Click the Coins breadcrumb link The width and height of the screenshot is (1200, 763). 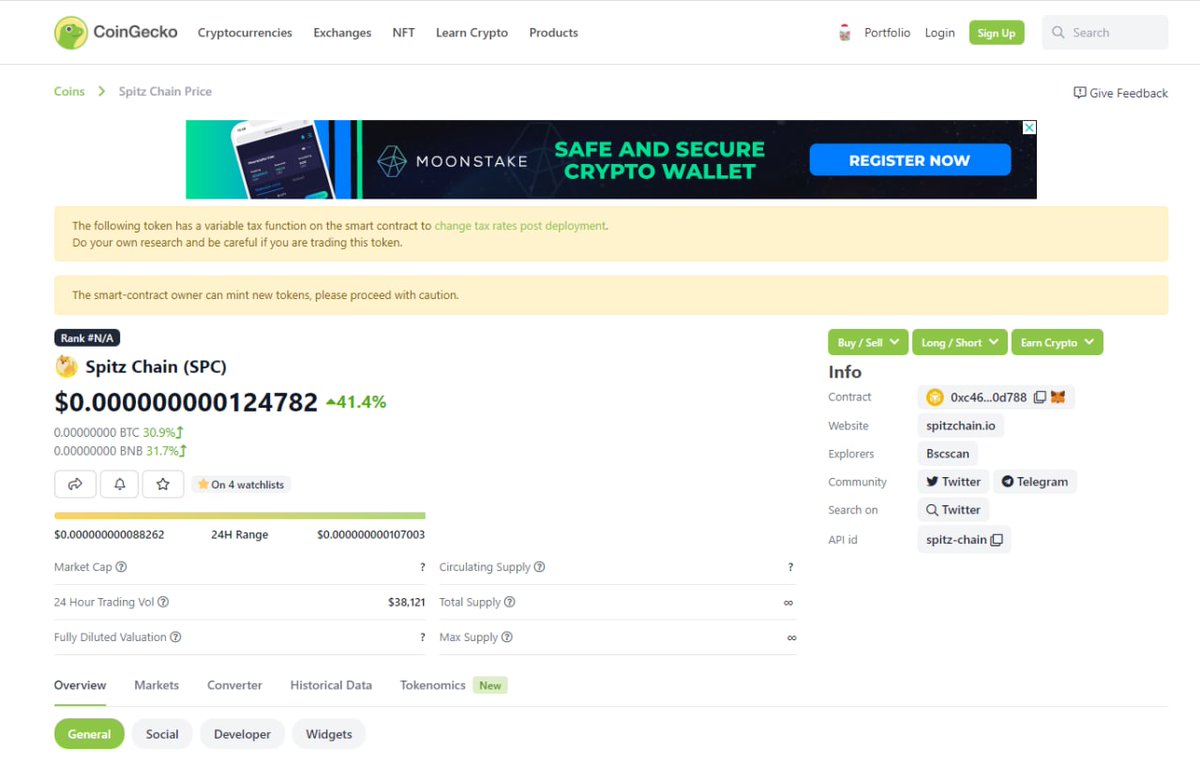(69, 91)
